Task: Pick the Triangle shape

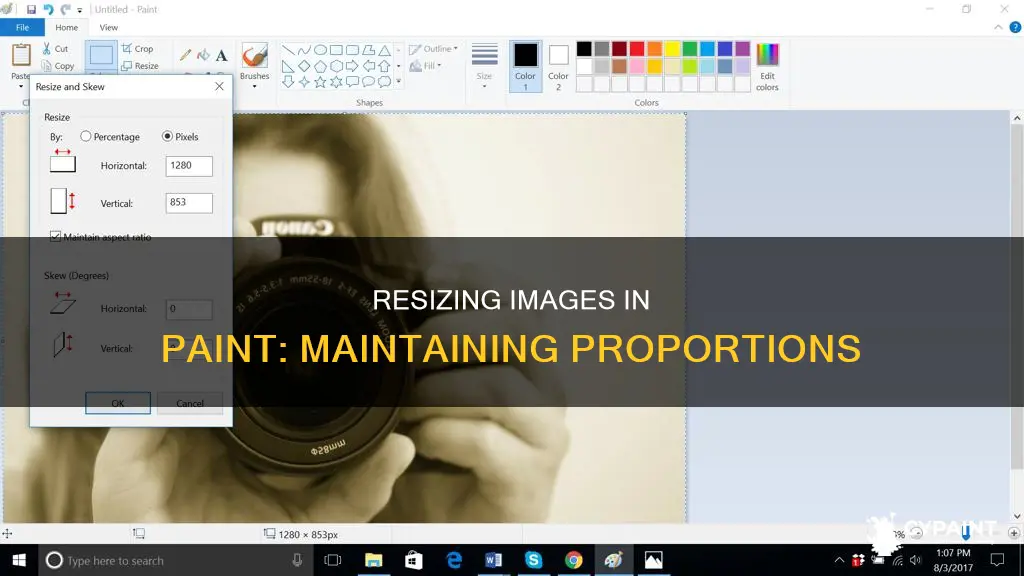Action: tap(385, 50)
